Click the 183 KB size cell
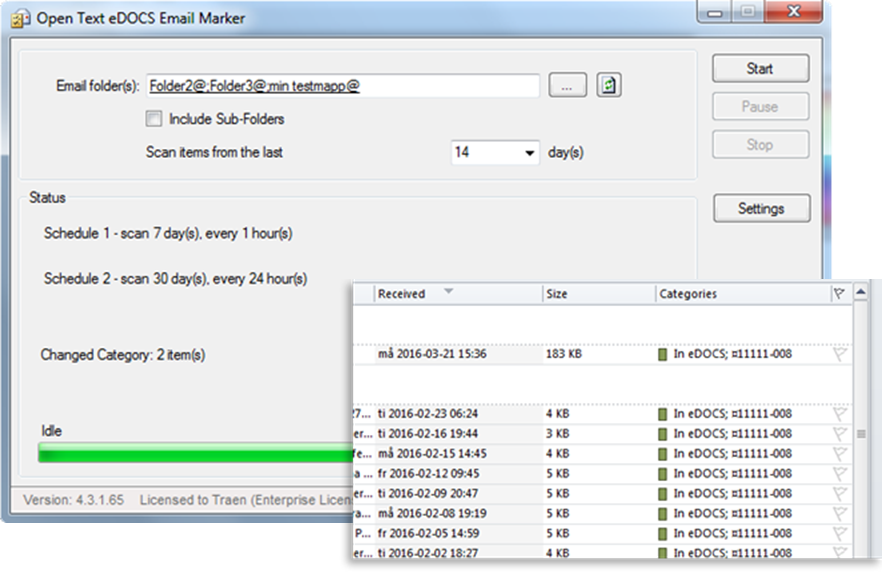The height and width of the screenshot is (577, 882). tap(564, 354)
